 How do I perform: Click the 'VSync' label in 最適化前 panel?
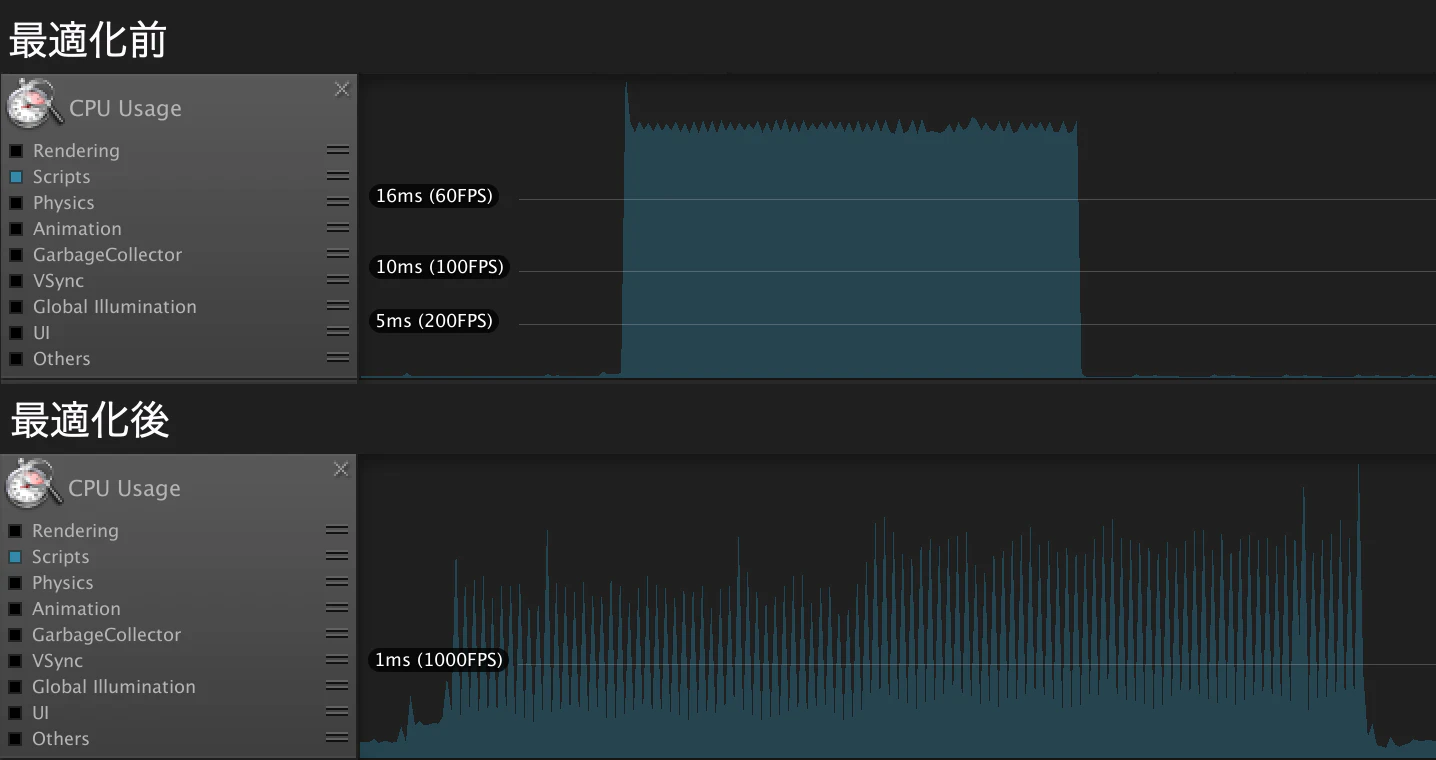[x=58, y=281]
